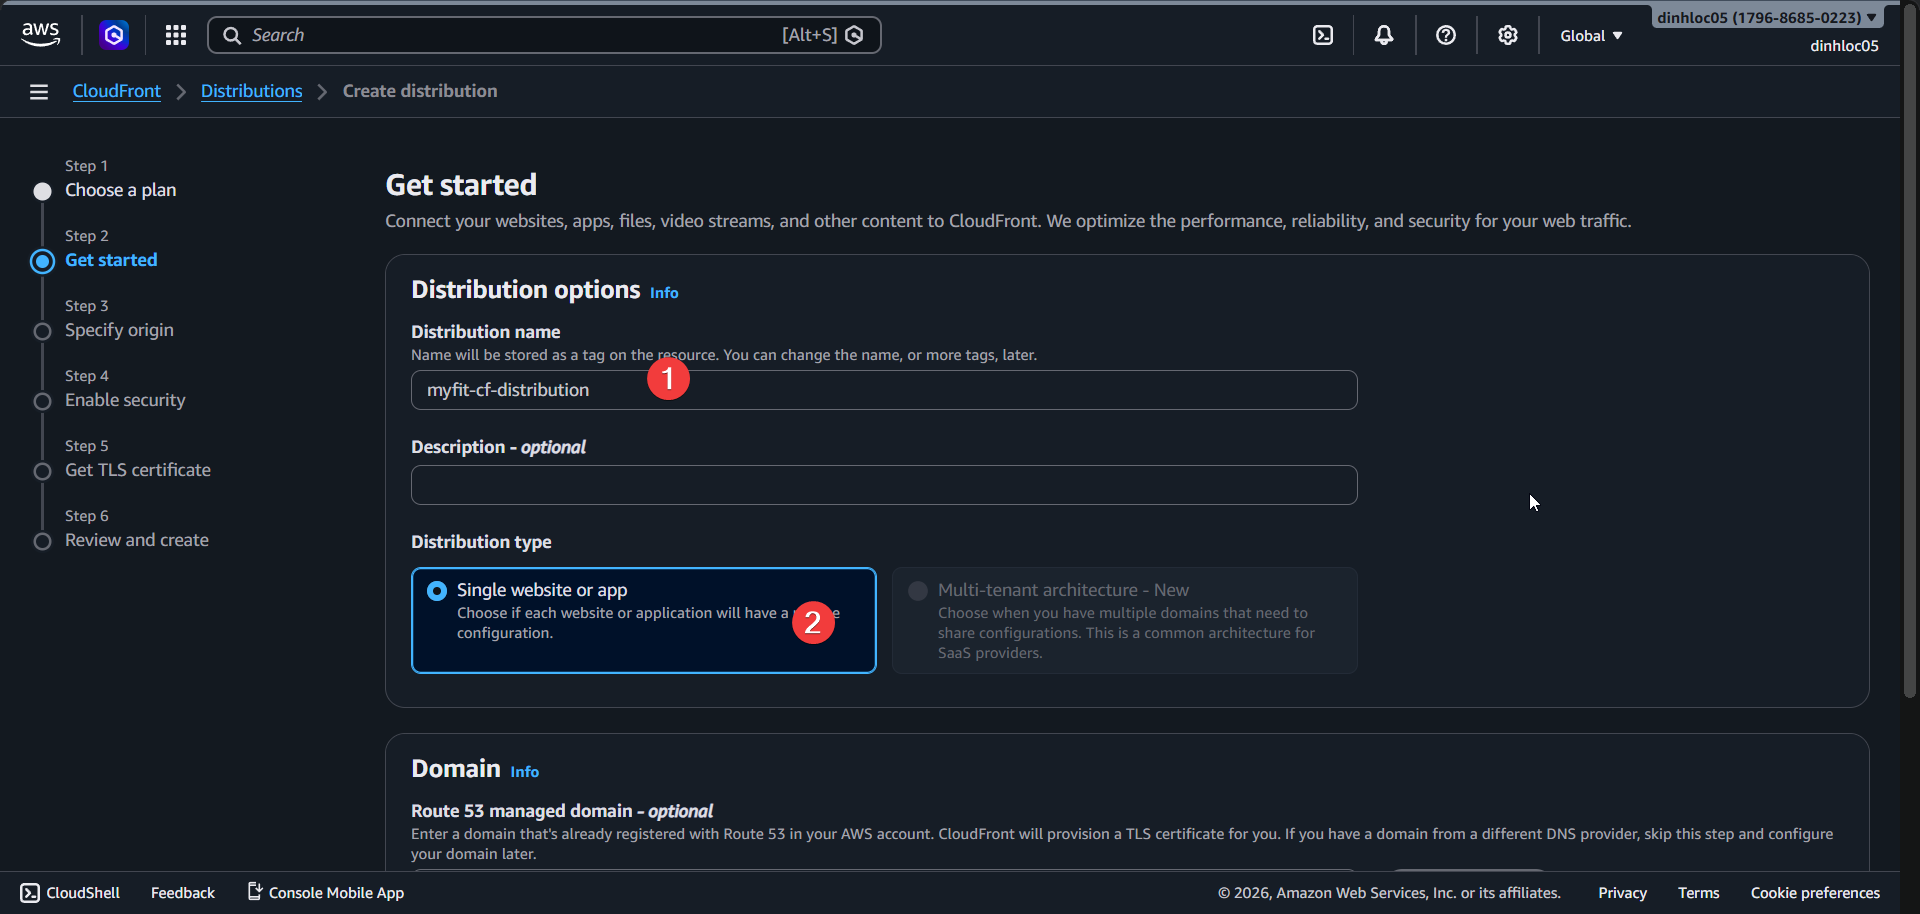The width and height of the screenshot is (1920, 914).
Task: Open the settings gear icon
Action: [1507, 35]
